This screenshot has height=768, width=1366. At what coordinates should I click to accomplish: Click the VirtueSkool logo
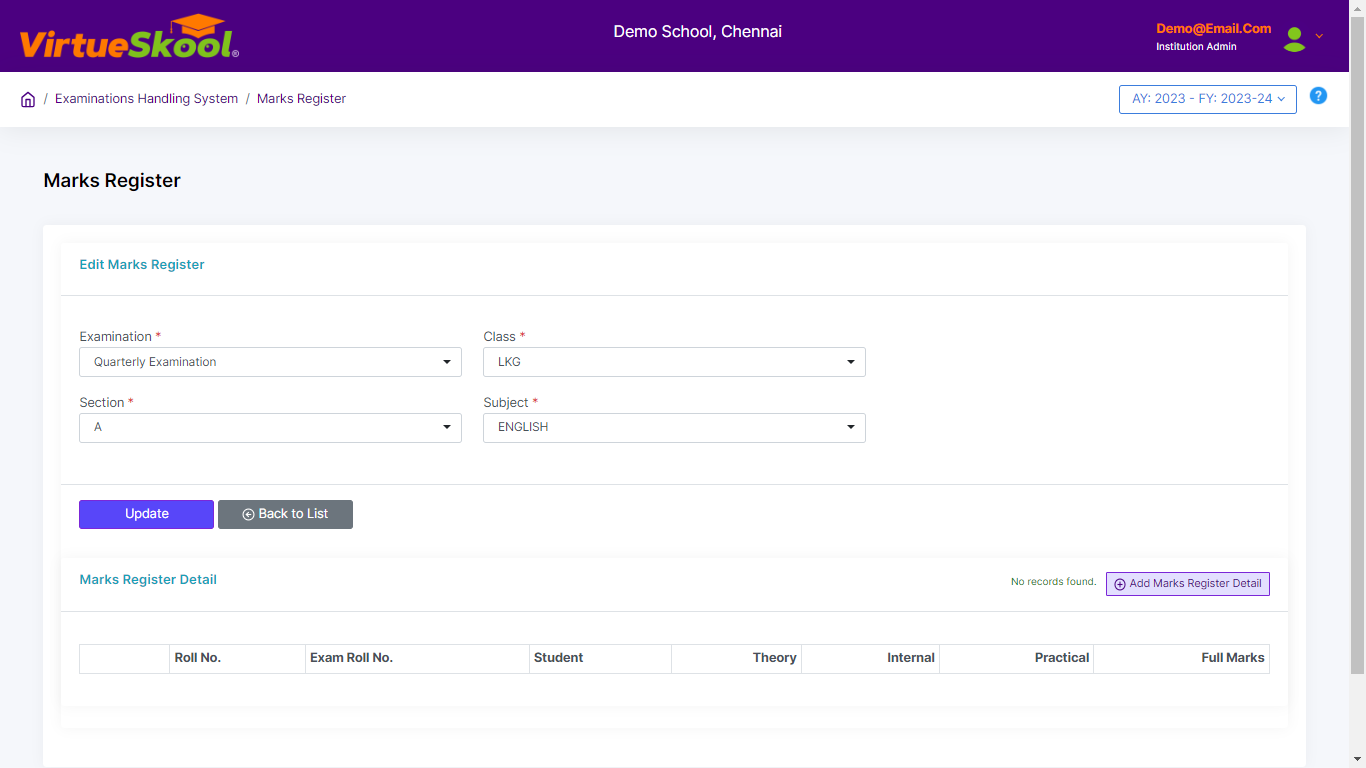coord(129,37)
